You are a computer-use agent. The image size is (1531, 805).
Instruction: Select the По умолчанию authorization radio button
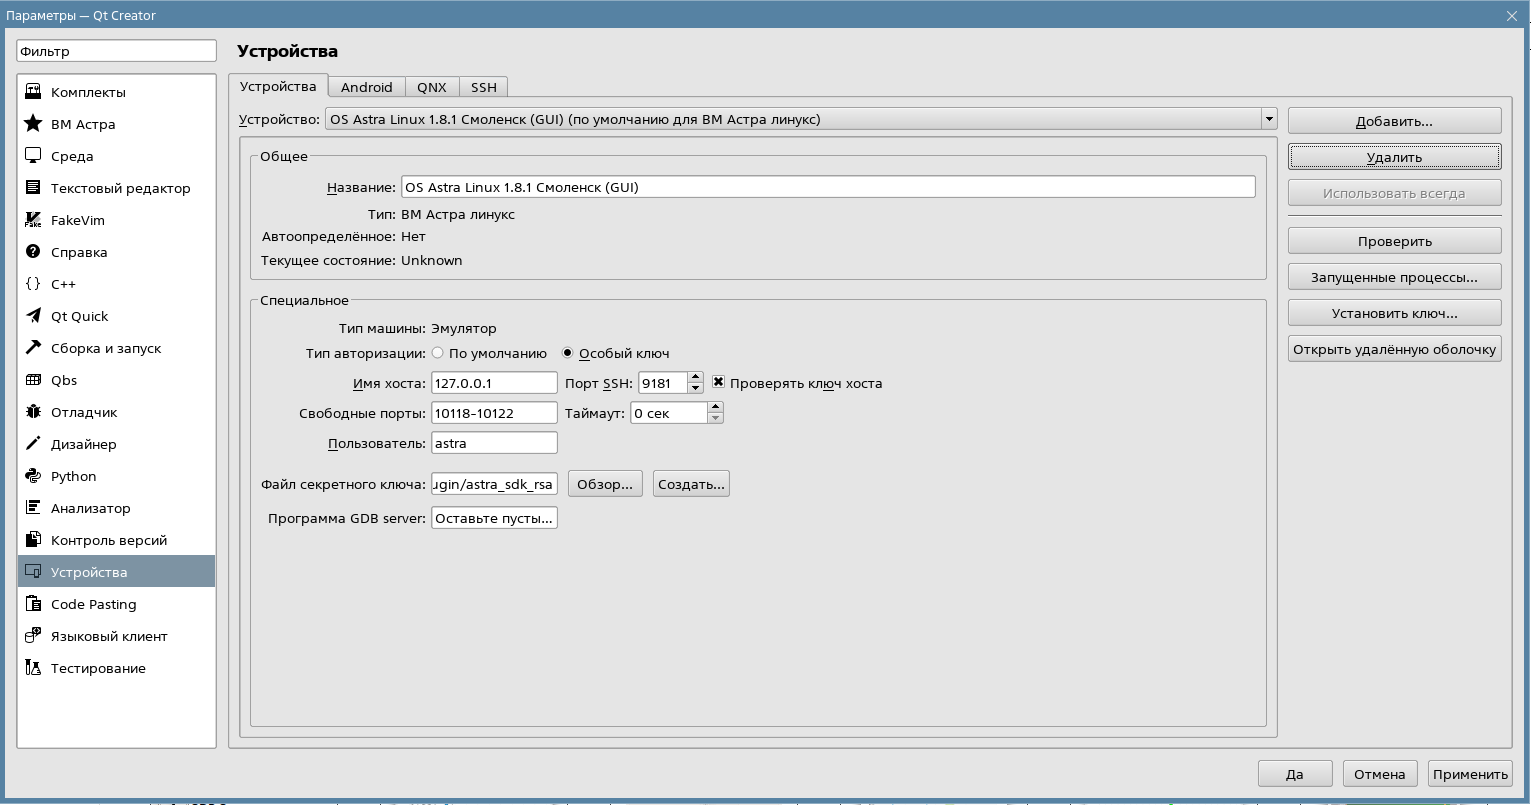(x=438, y=353)
